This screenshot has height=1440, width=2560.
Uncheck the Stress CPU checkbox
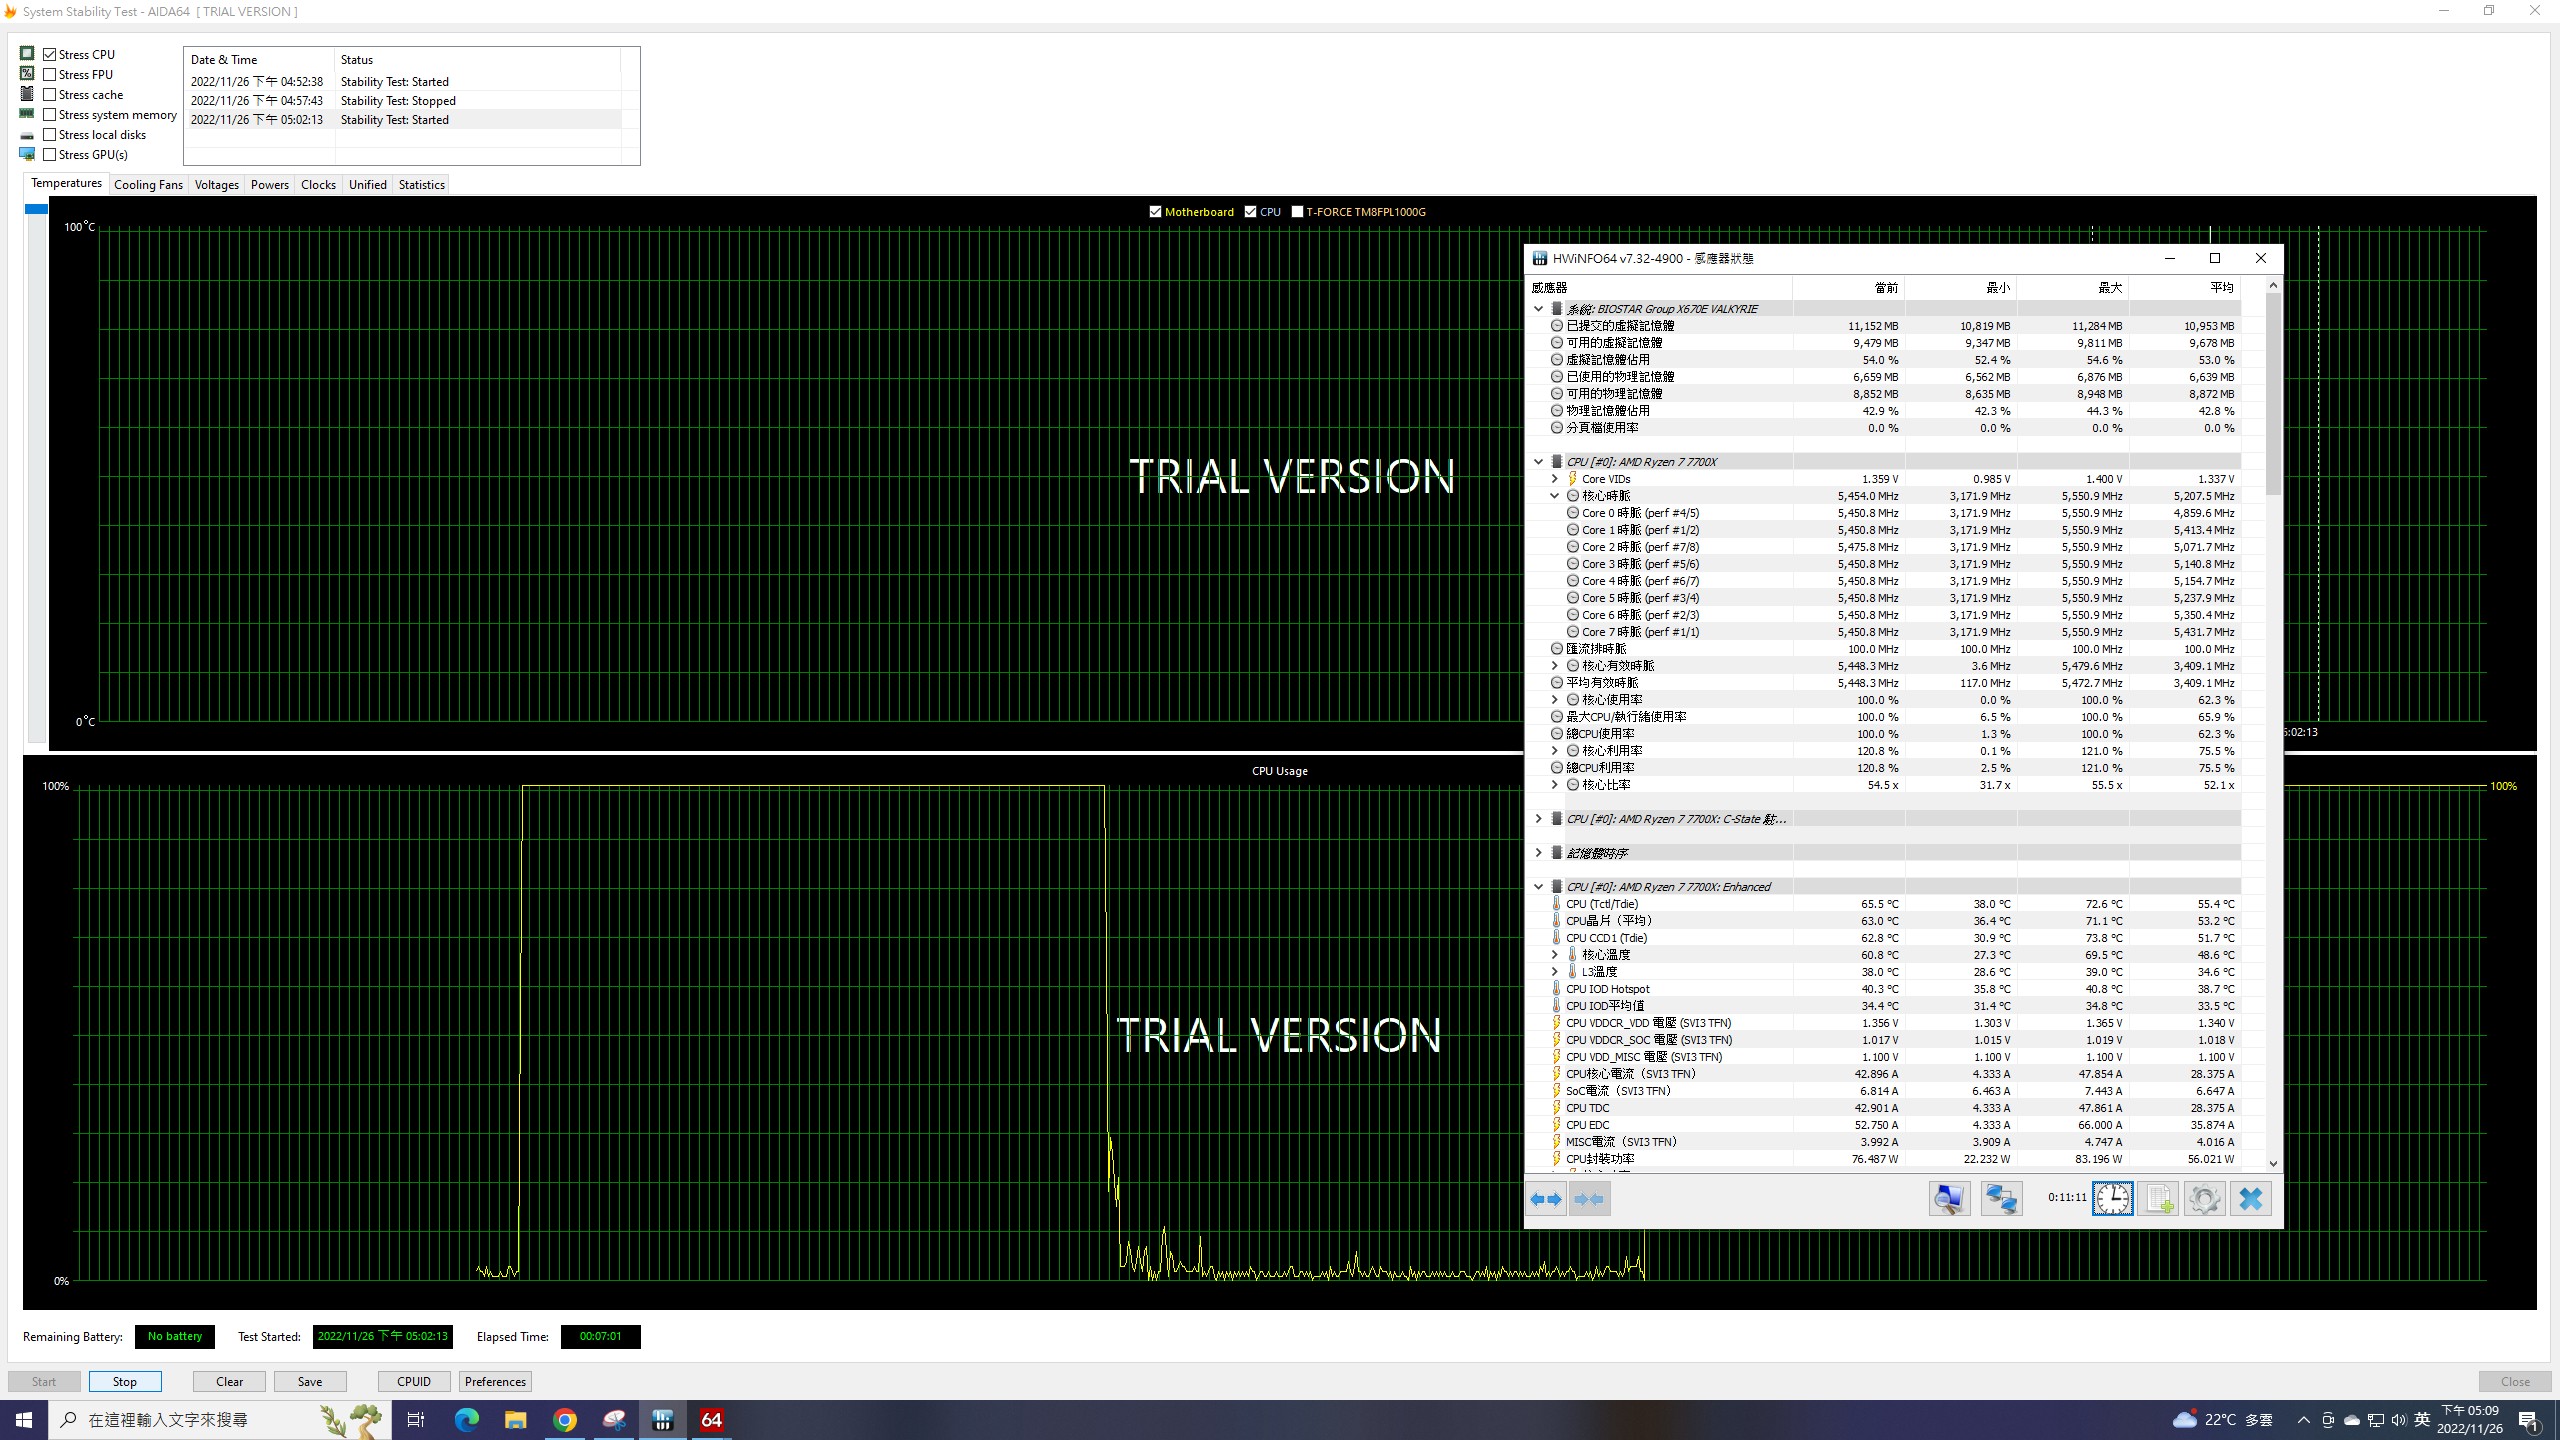point(49,54)
